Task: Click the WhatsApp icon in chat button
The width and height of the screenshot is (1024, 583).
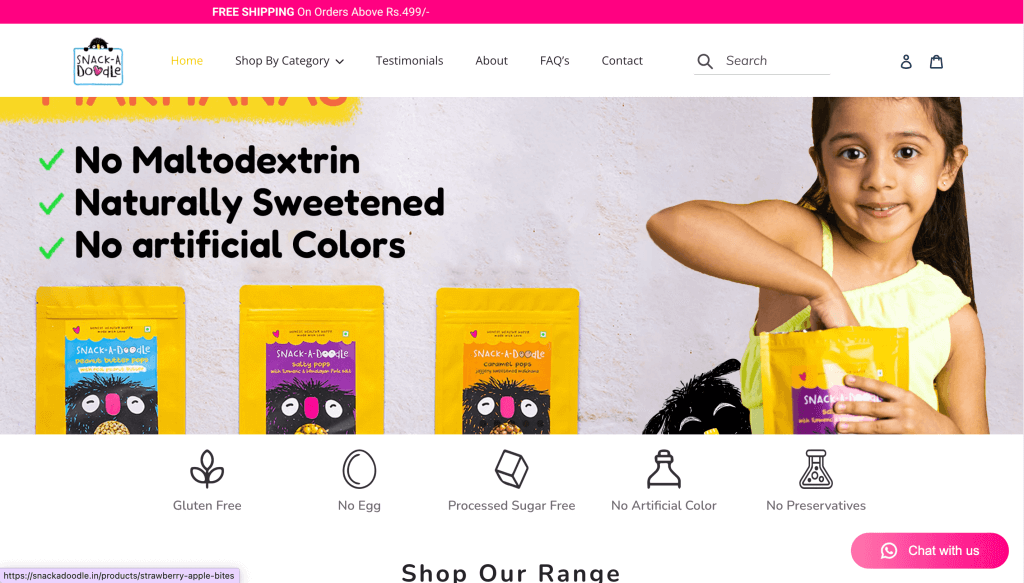Action: [x=889, y=550]
